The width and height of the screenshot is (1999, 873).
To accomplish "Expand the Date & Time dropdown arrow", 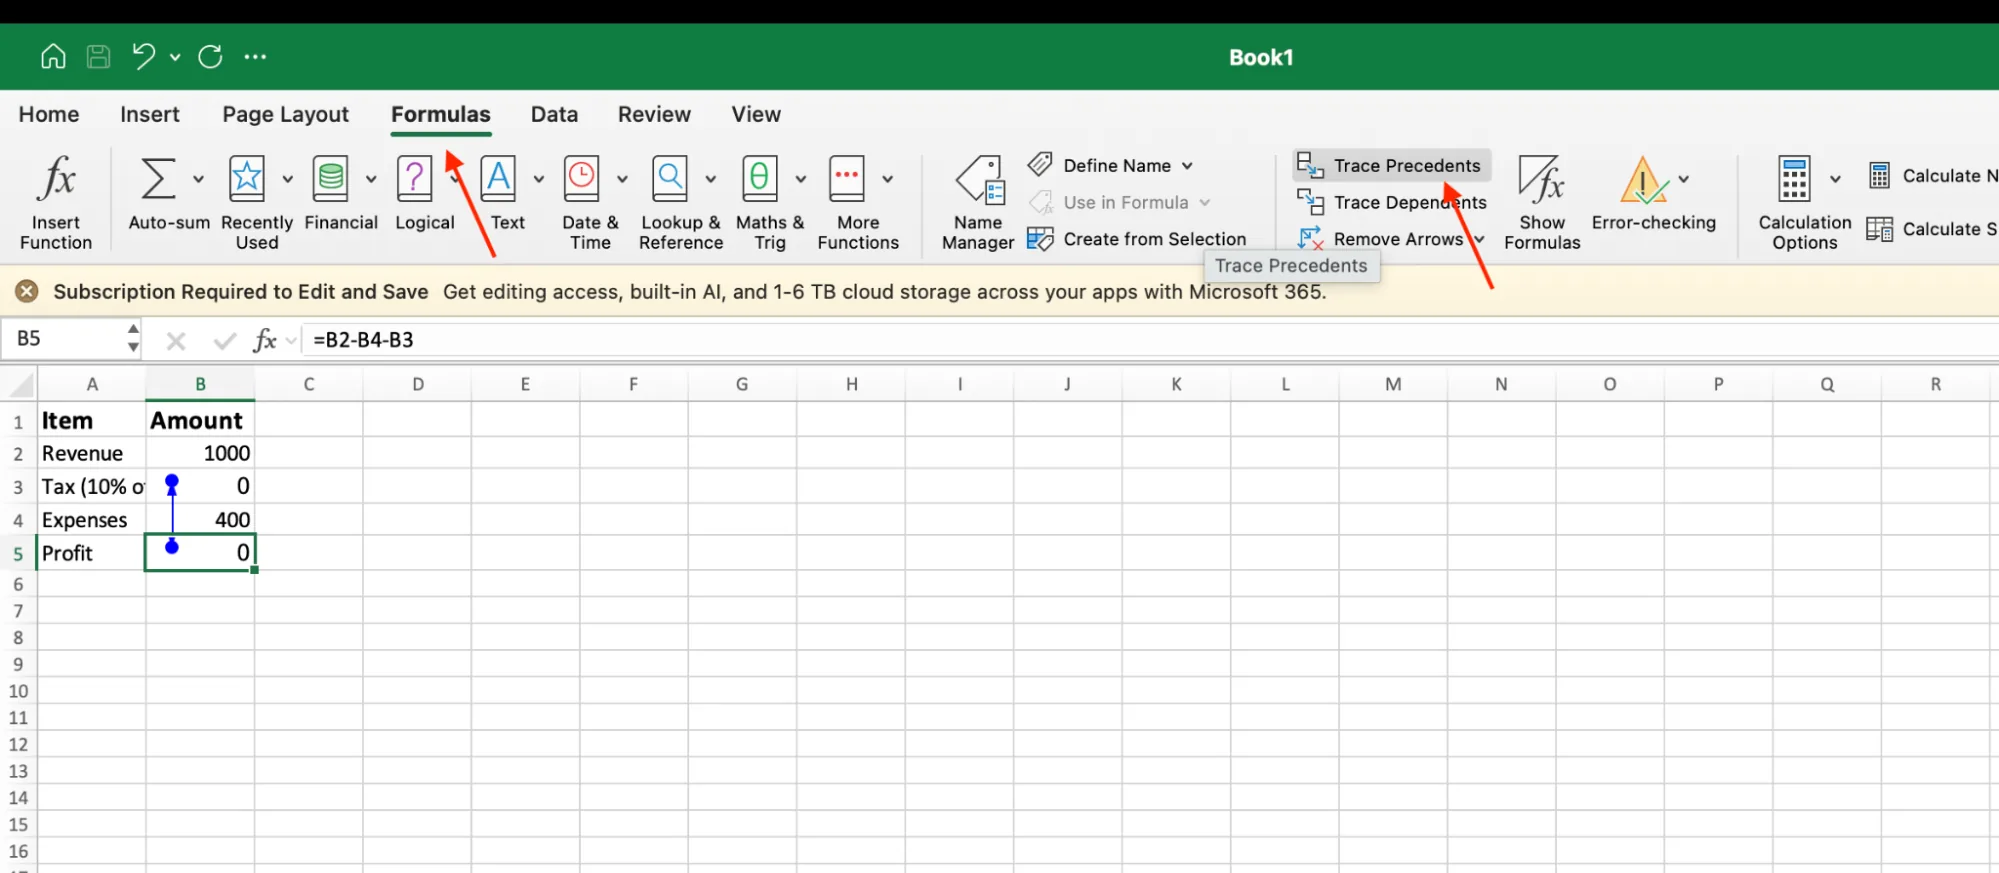I will click(622, 179).
